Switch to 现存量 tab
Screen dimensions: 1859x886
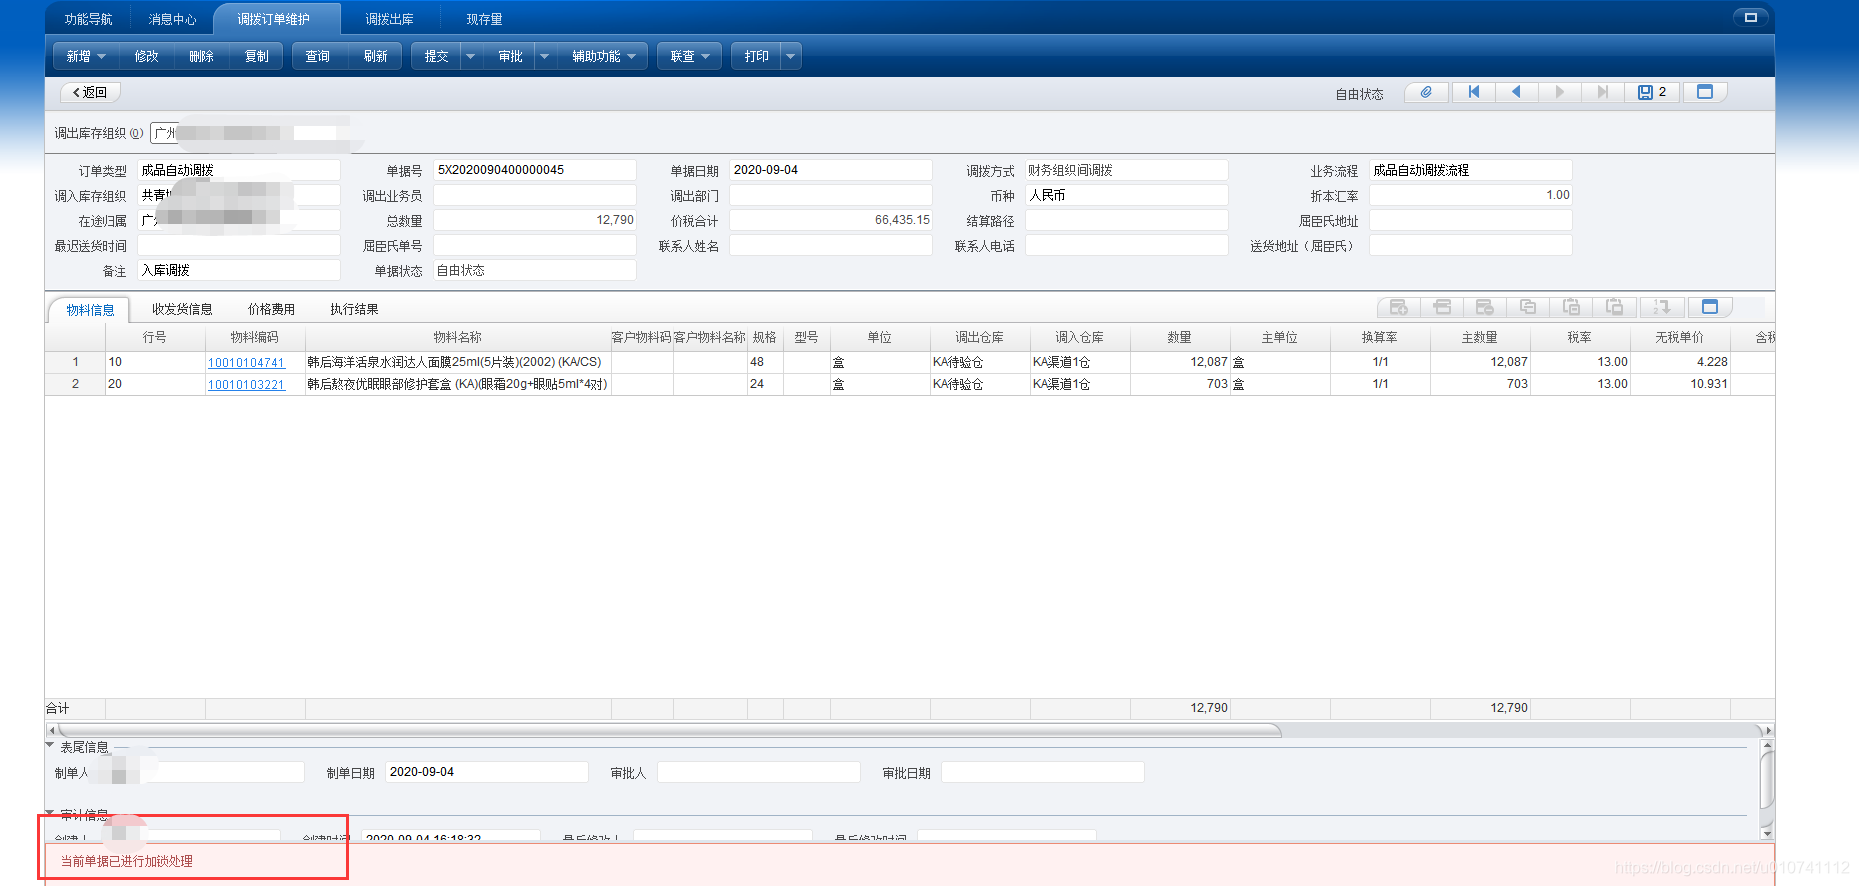pyautogui.click(x=484, y=19)
